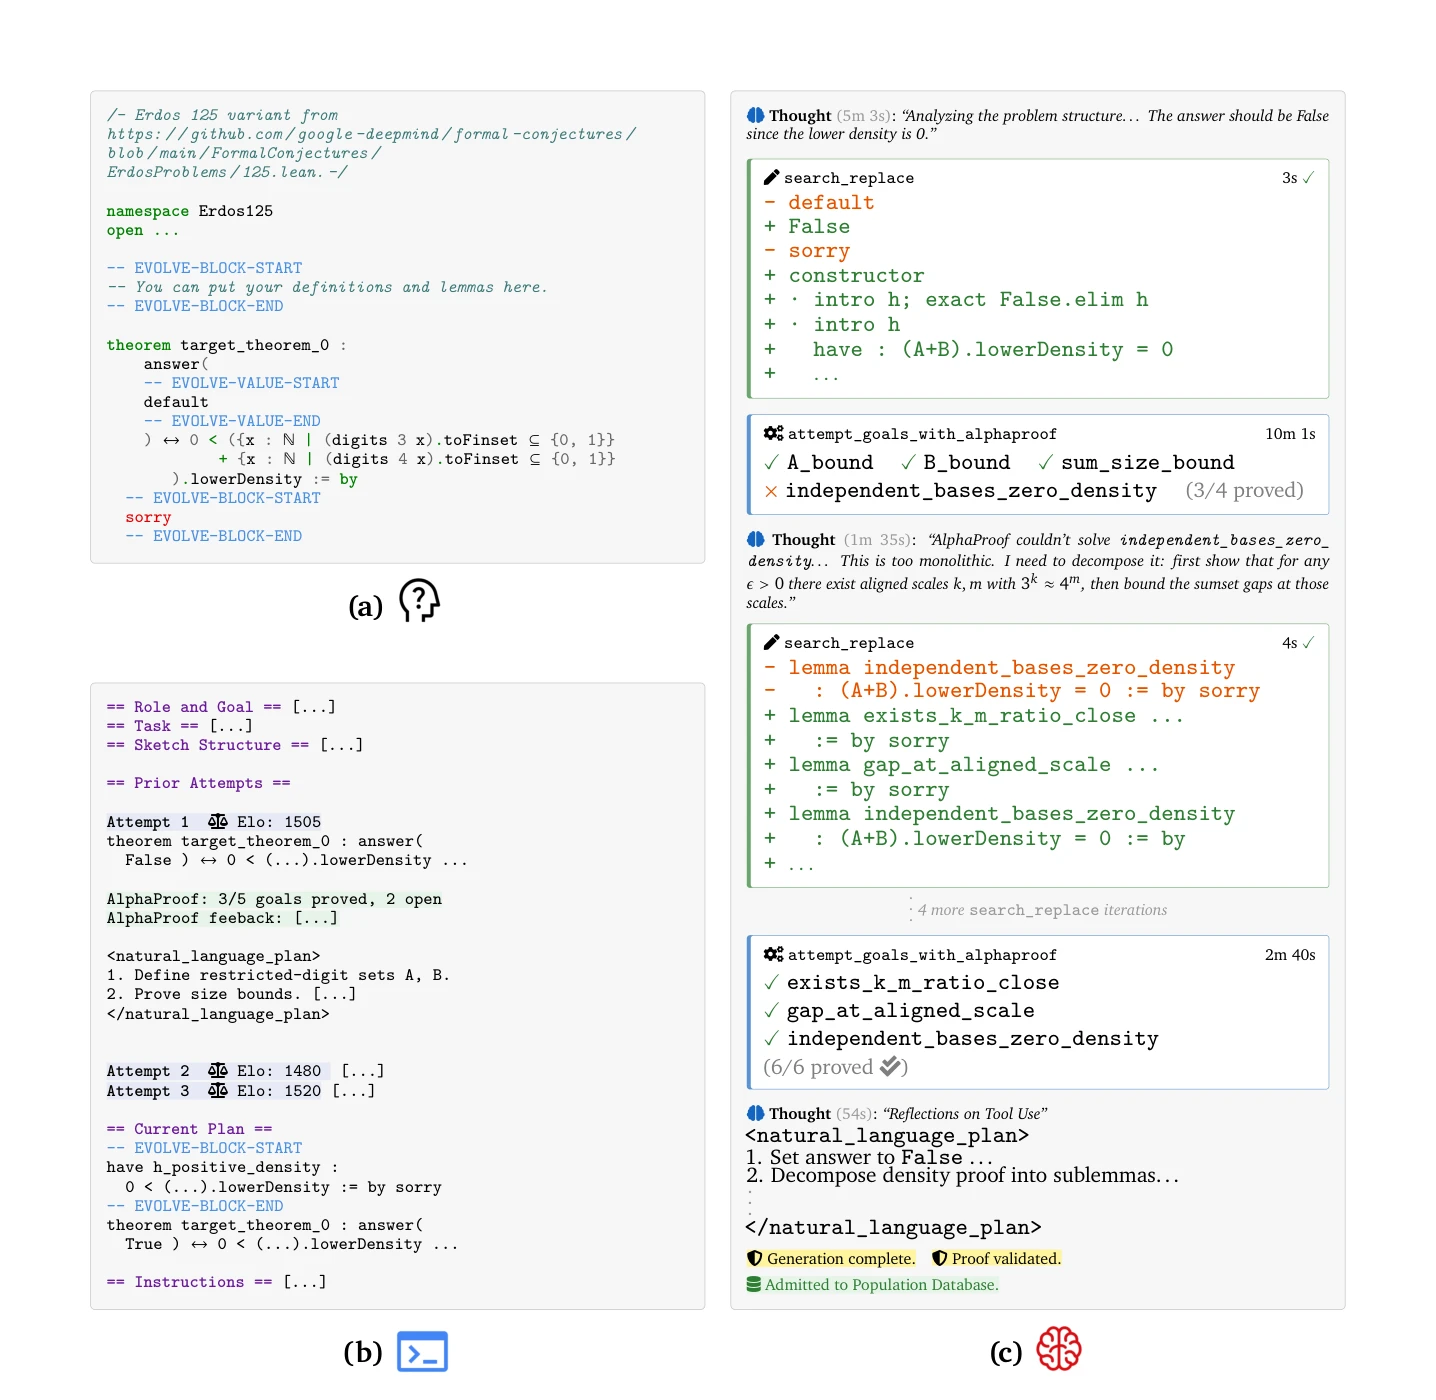Click the brain icon next to Thought (1m 35s)
This screenshot has height=1400, width=1436.
coord(756,539)
